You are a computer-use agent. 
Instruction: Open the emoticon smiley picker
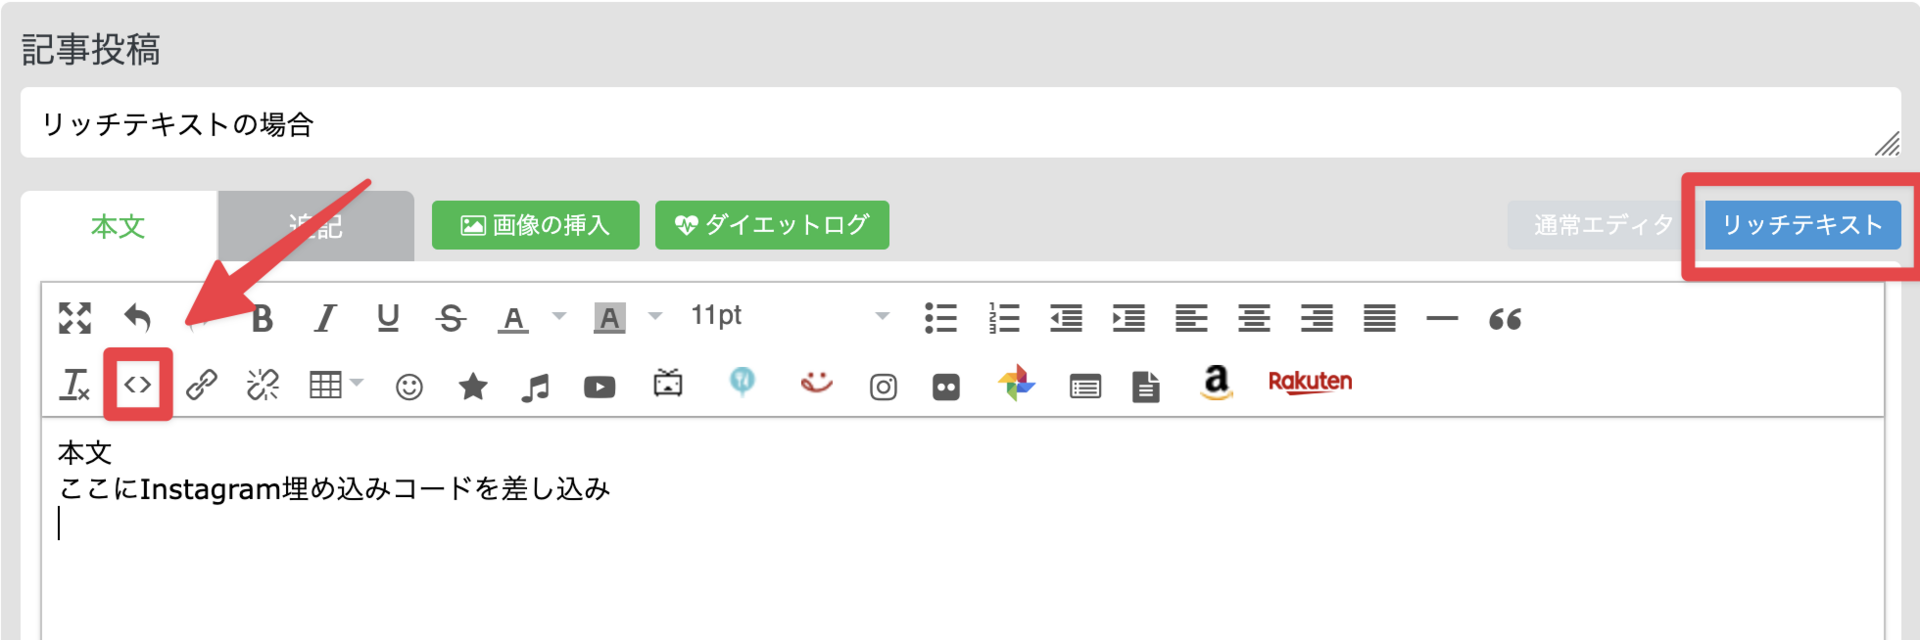tap(409, 386)
